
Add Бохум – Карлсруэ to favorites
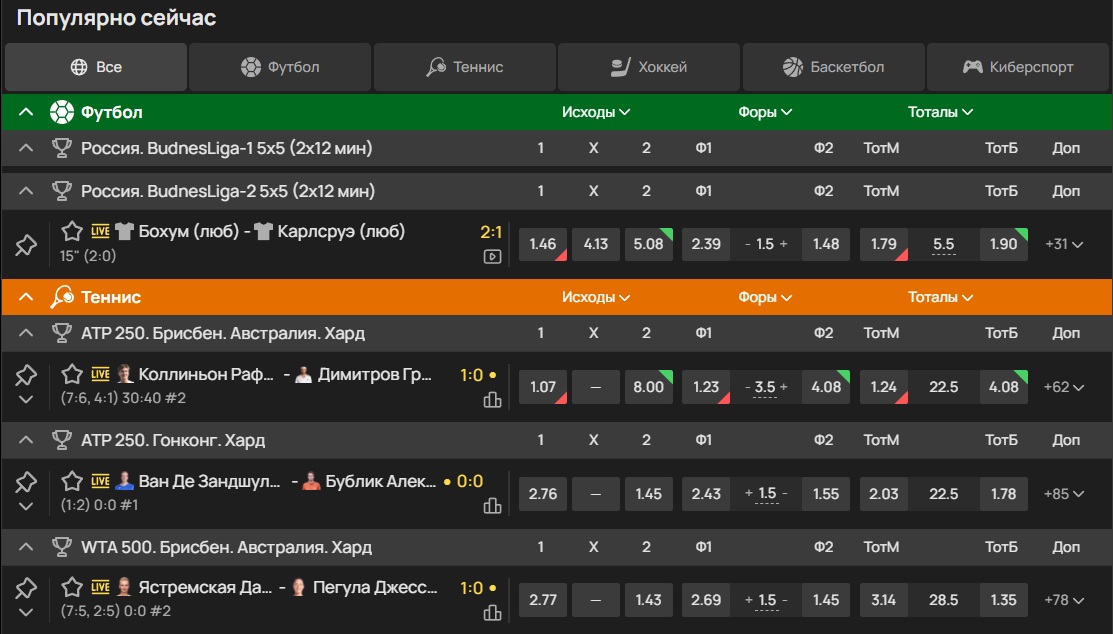tap(72, 232)
